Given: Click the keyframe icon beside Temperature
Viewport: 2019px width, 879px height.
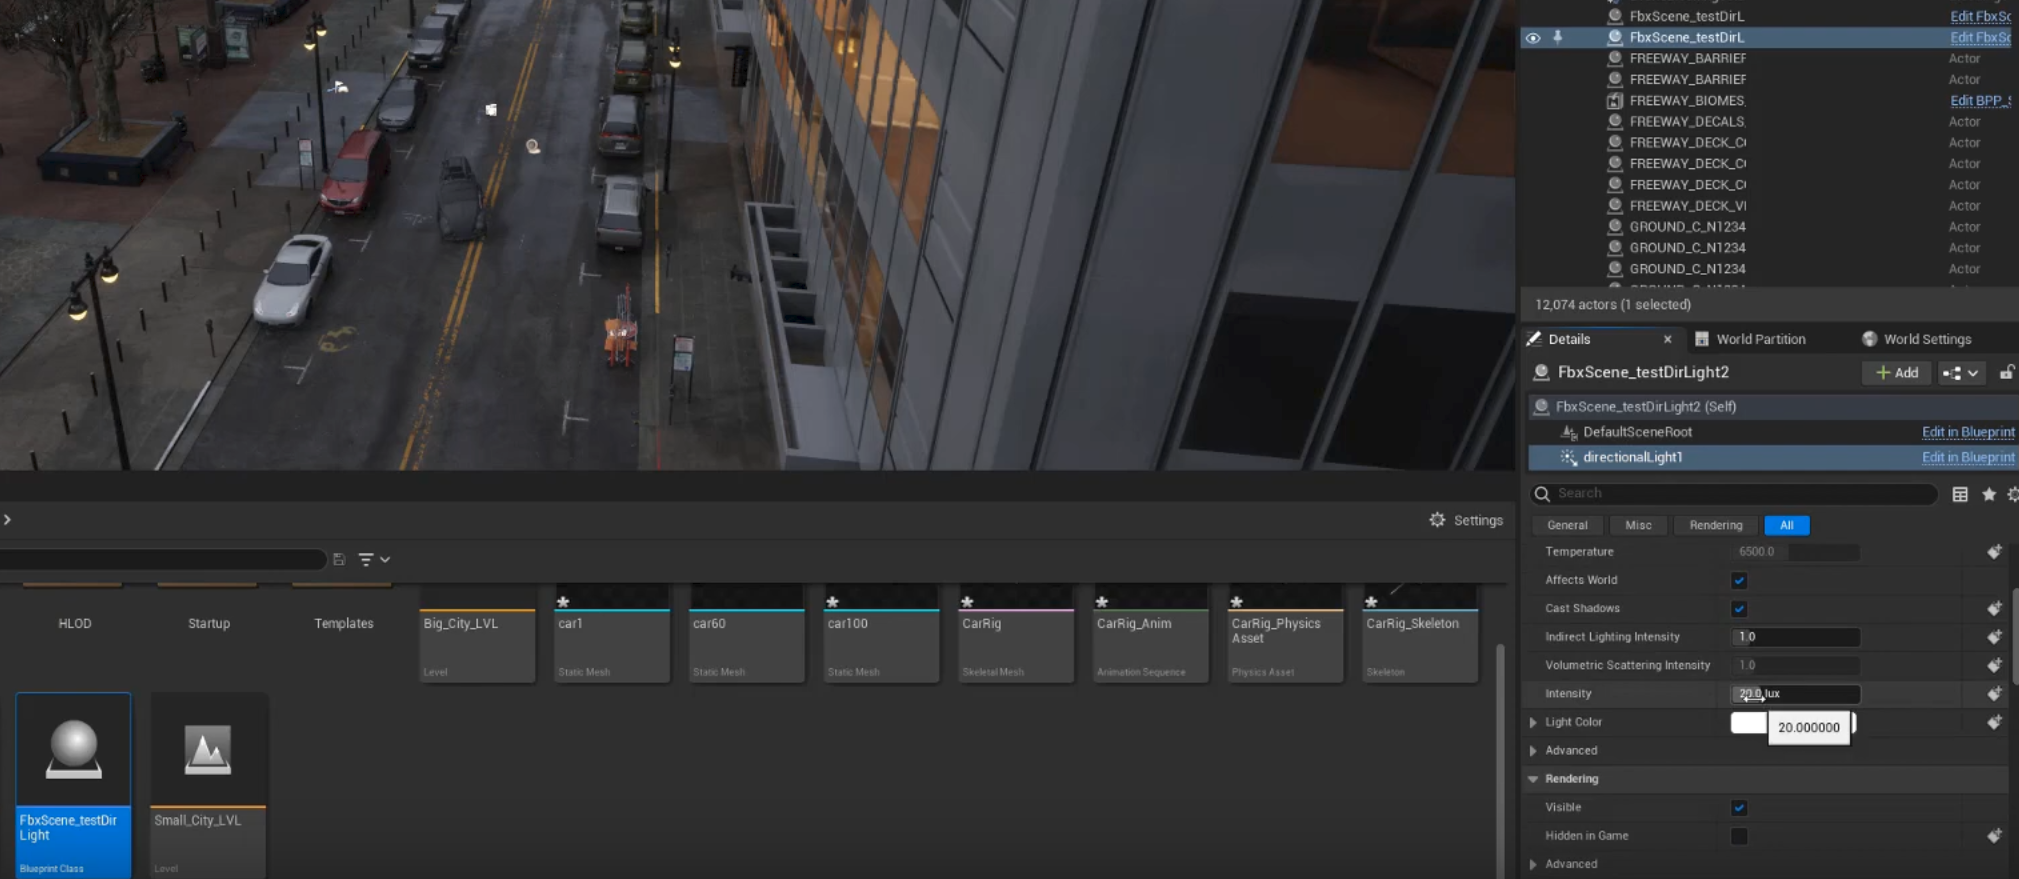Looking at the screenshot, I should coord(1994,552).
